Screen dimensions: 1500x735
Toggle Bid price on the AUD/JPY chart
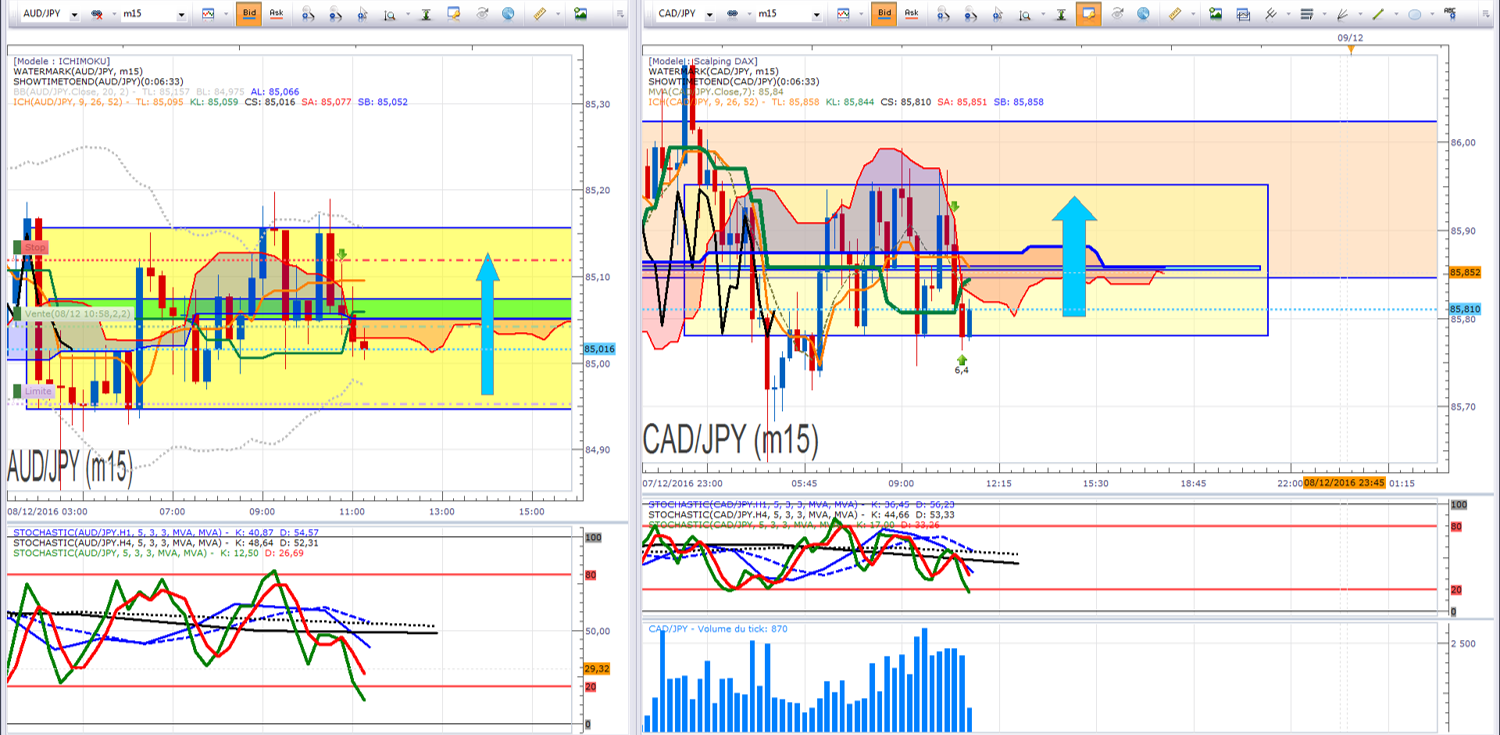coord(248,14)
